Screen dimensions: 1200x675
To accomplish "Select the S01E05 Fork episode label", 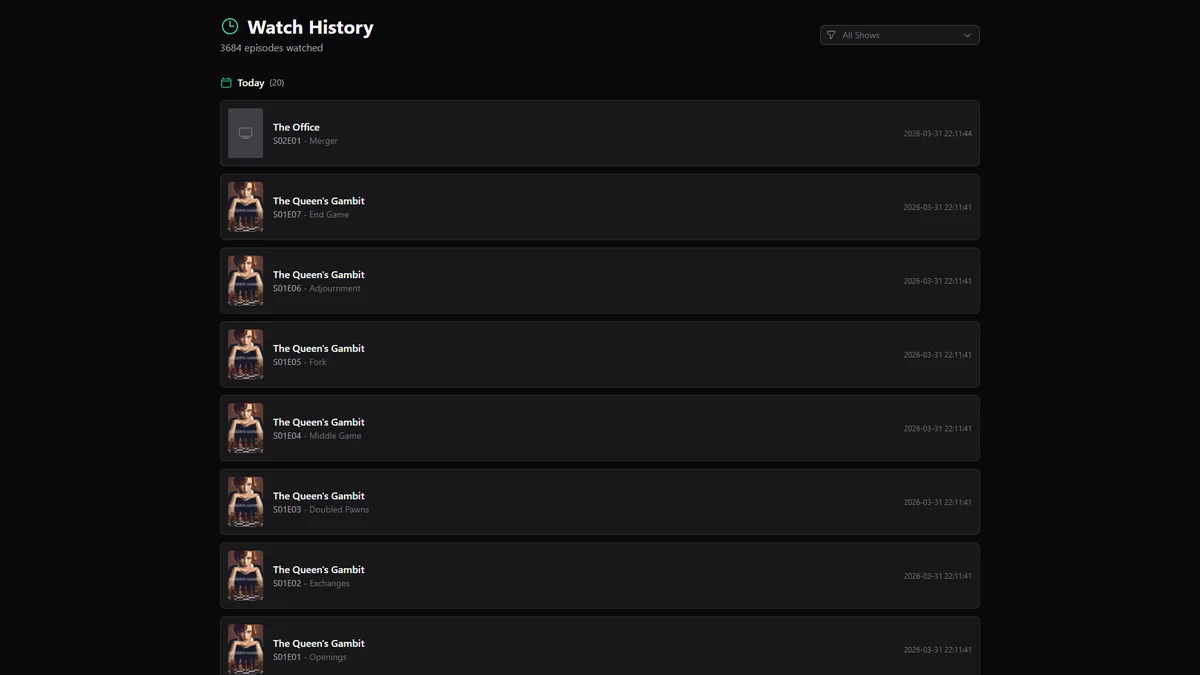I will (299, 362).
